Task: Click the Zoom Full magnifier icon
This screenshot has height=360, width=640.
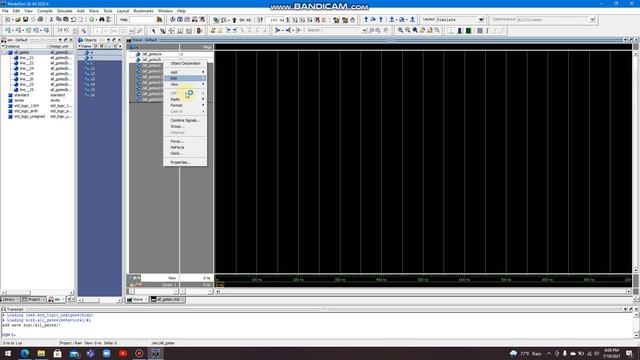Action: click(415, 30)
